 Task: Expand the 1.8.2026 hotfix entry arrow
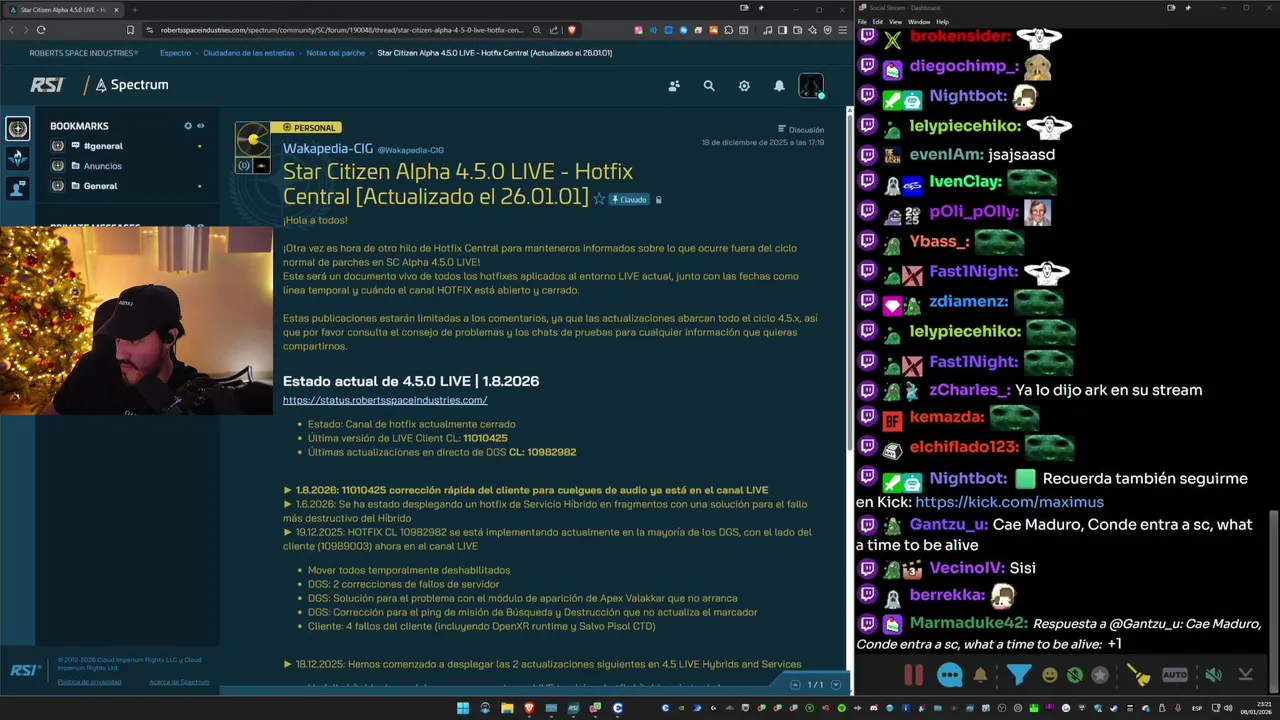point(288,490)
